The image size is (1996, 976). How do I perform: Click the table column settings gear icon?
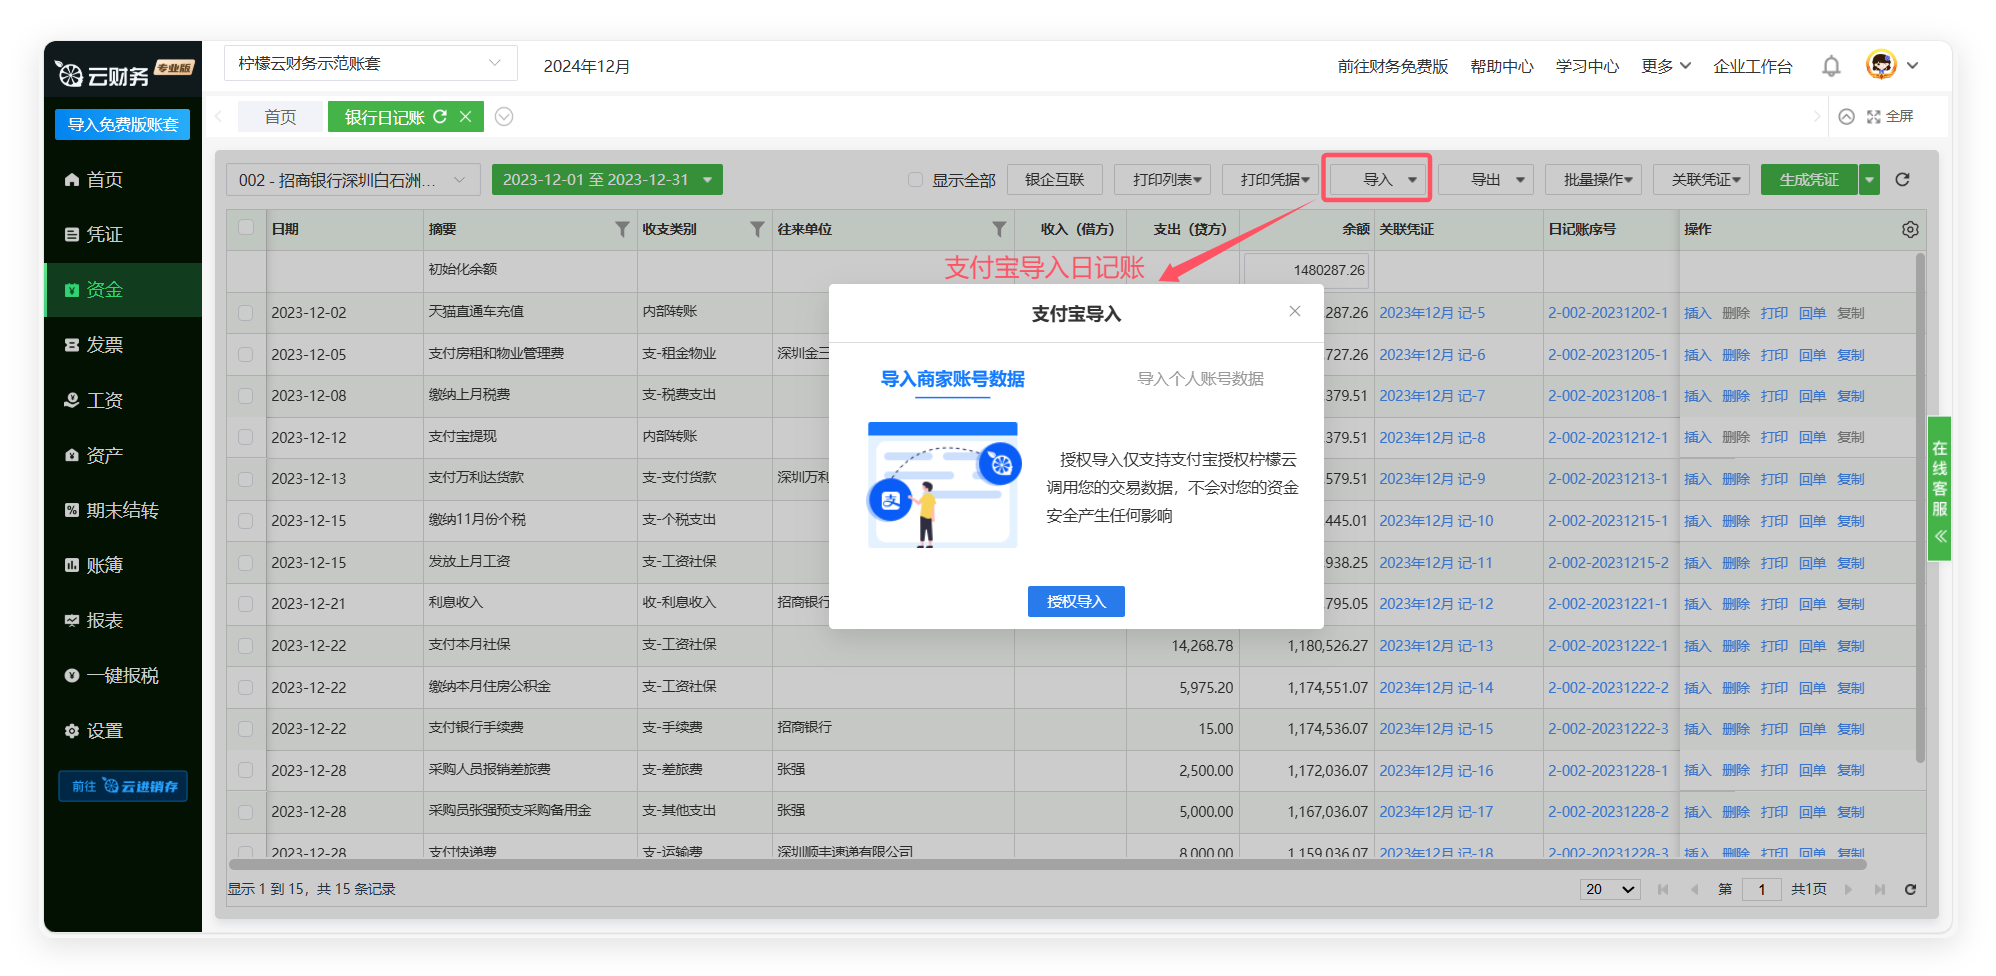pyautogui.click(x=1910, y=229)
